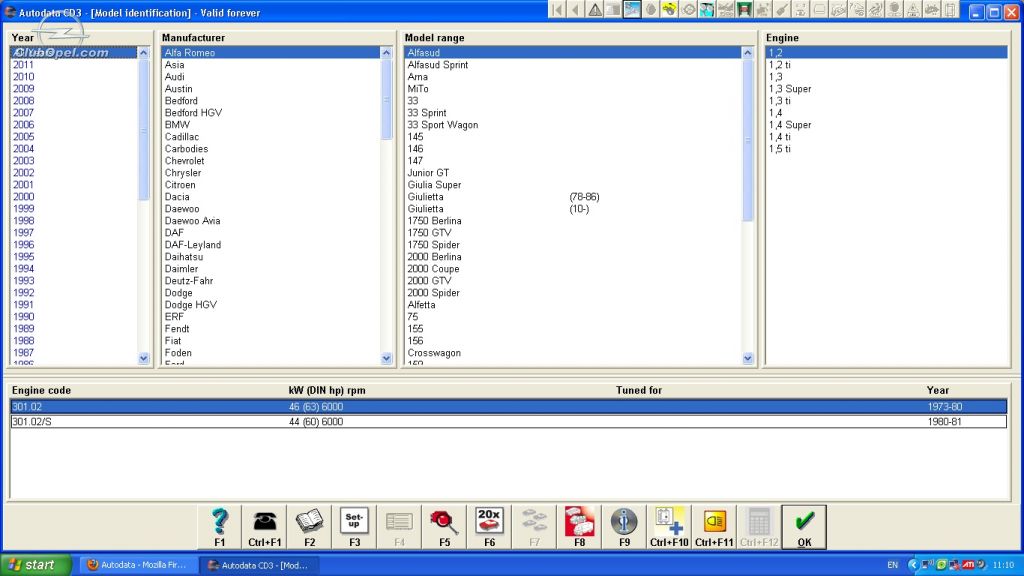Screen dimensions: 1024x576
Task: Click the first-page arrow in the top toolbar
Action: point(557,10)
